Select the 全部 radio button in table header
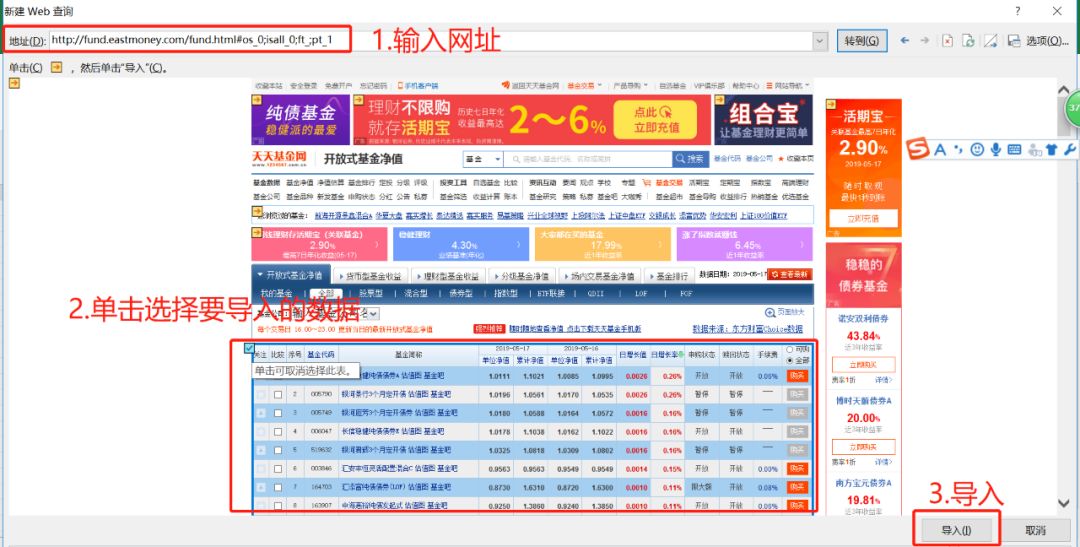The image size is (1080, 547). pyautogui.click(x=789, y=360)
